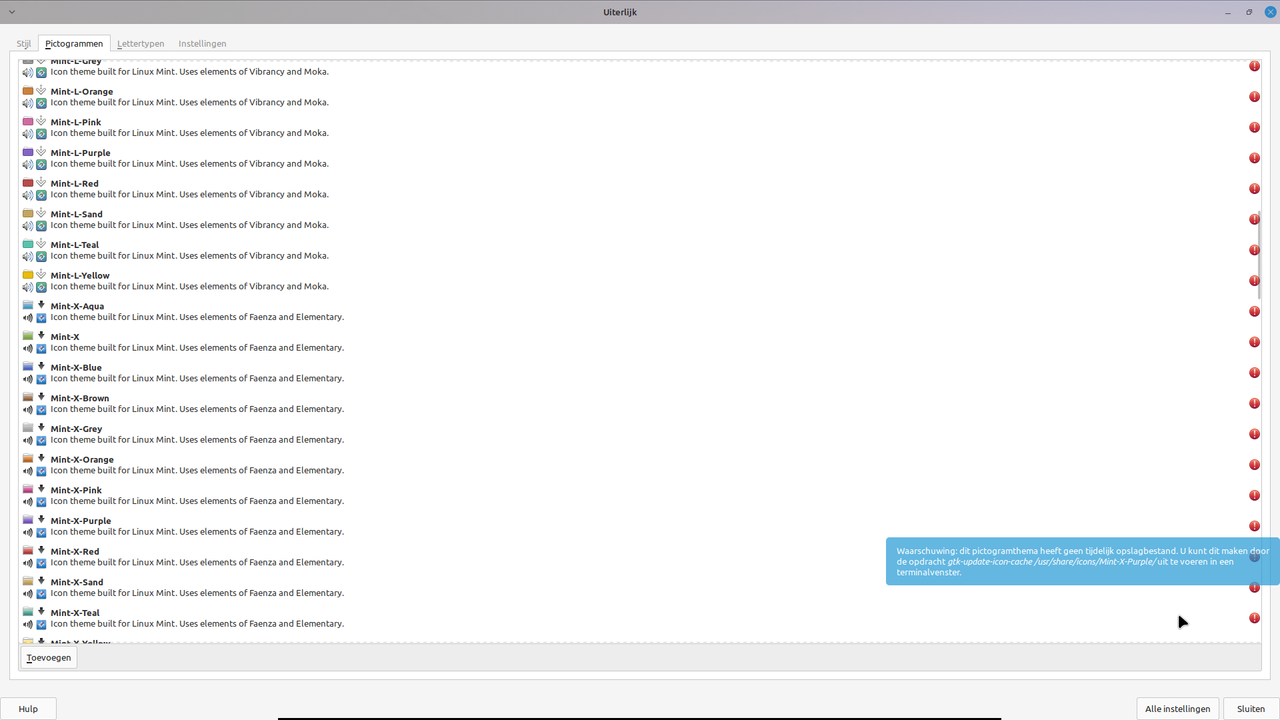Go to the Instellingen tab
This screenshot has width=1280, height=720.
pos(202,44)
